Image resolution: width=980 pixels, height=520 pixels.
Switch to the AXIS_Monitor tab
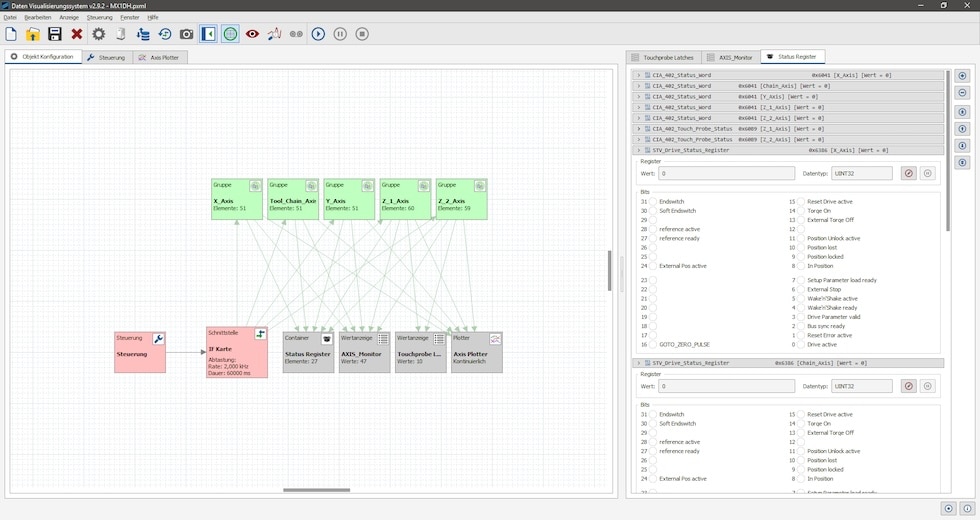pyautogui.click(x=730, y=58)
